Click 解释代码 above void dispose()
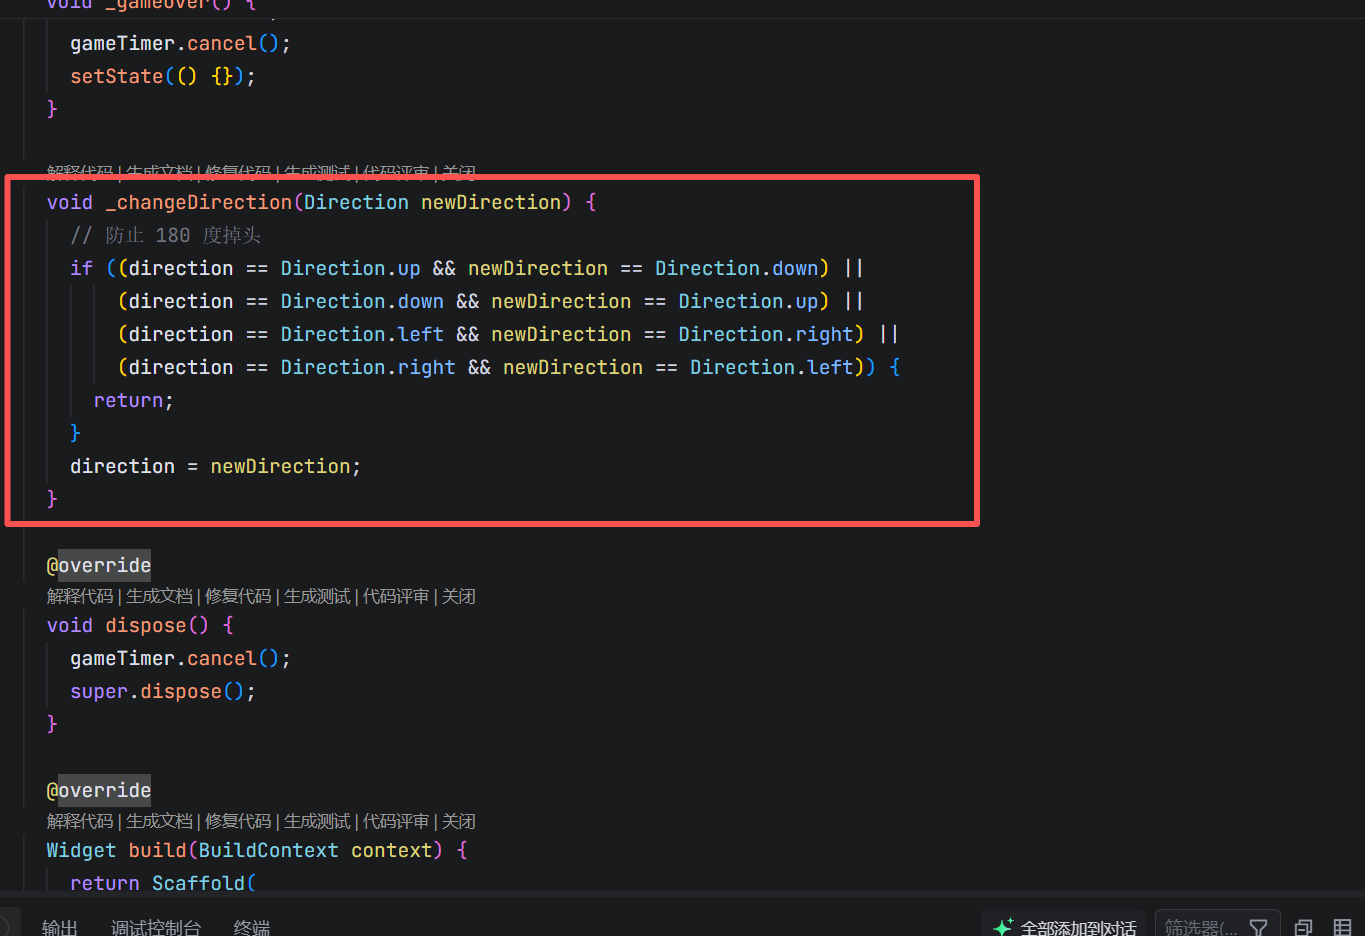The image size is (1365, 936). [80, 596]
